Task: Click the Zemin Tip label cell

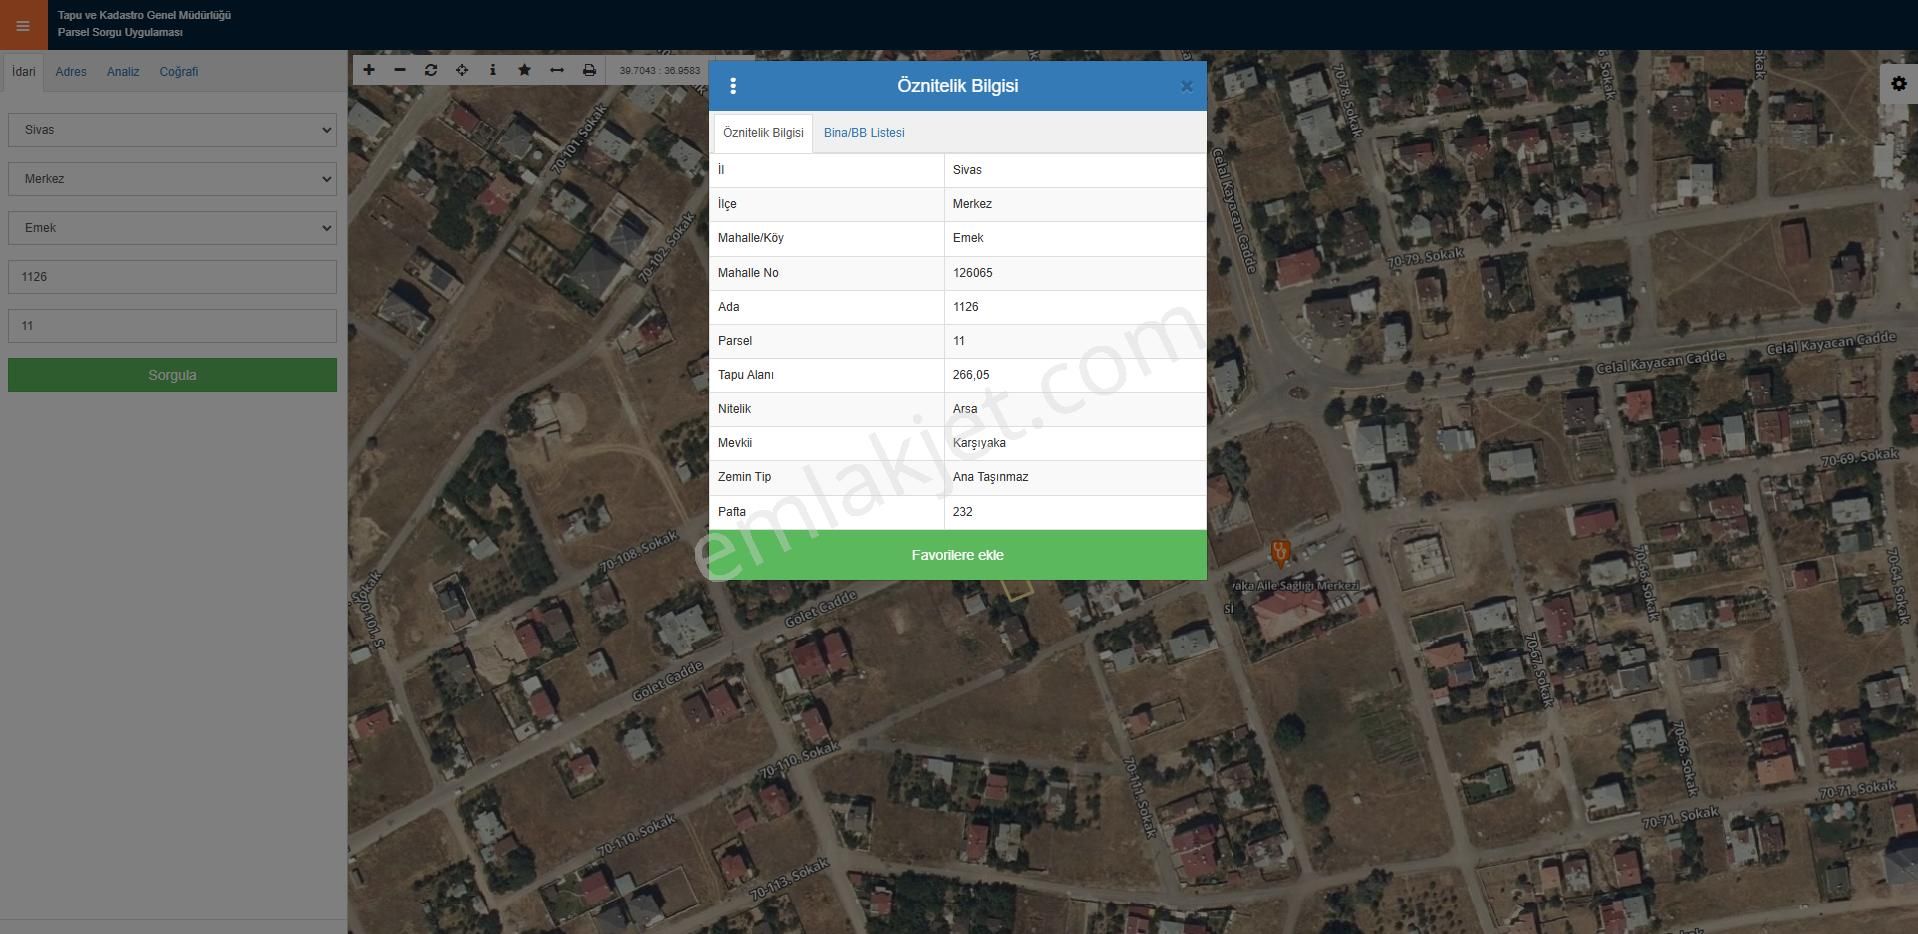Action: [826, 477]
